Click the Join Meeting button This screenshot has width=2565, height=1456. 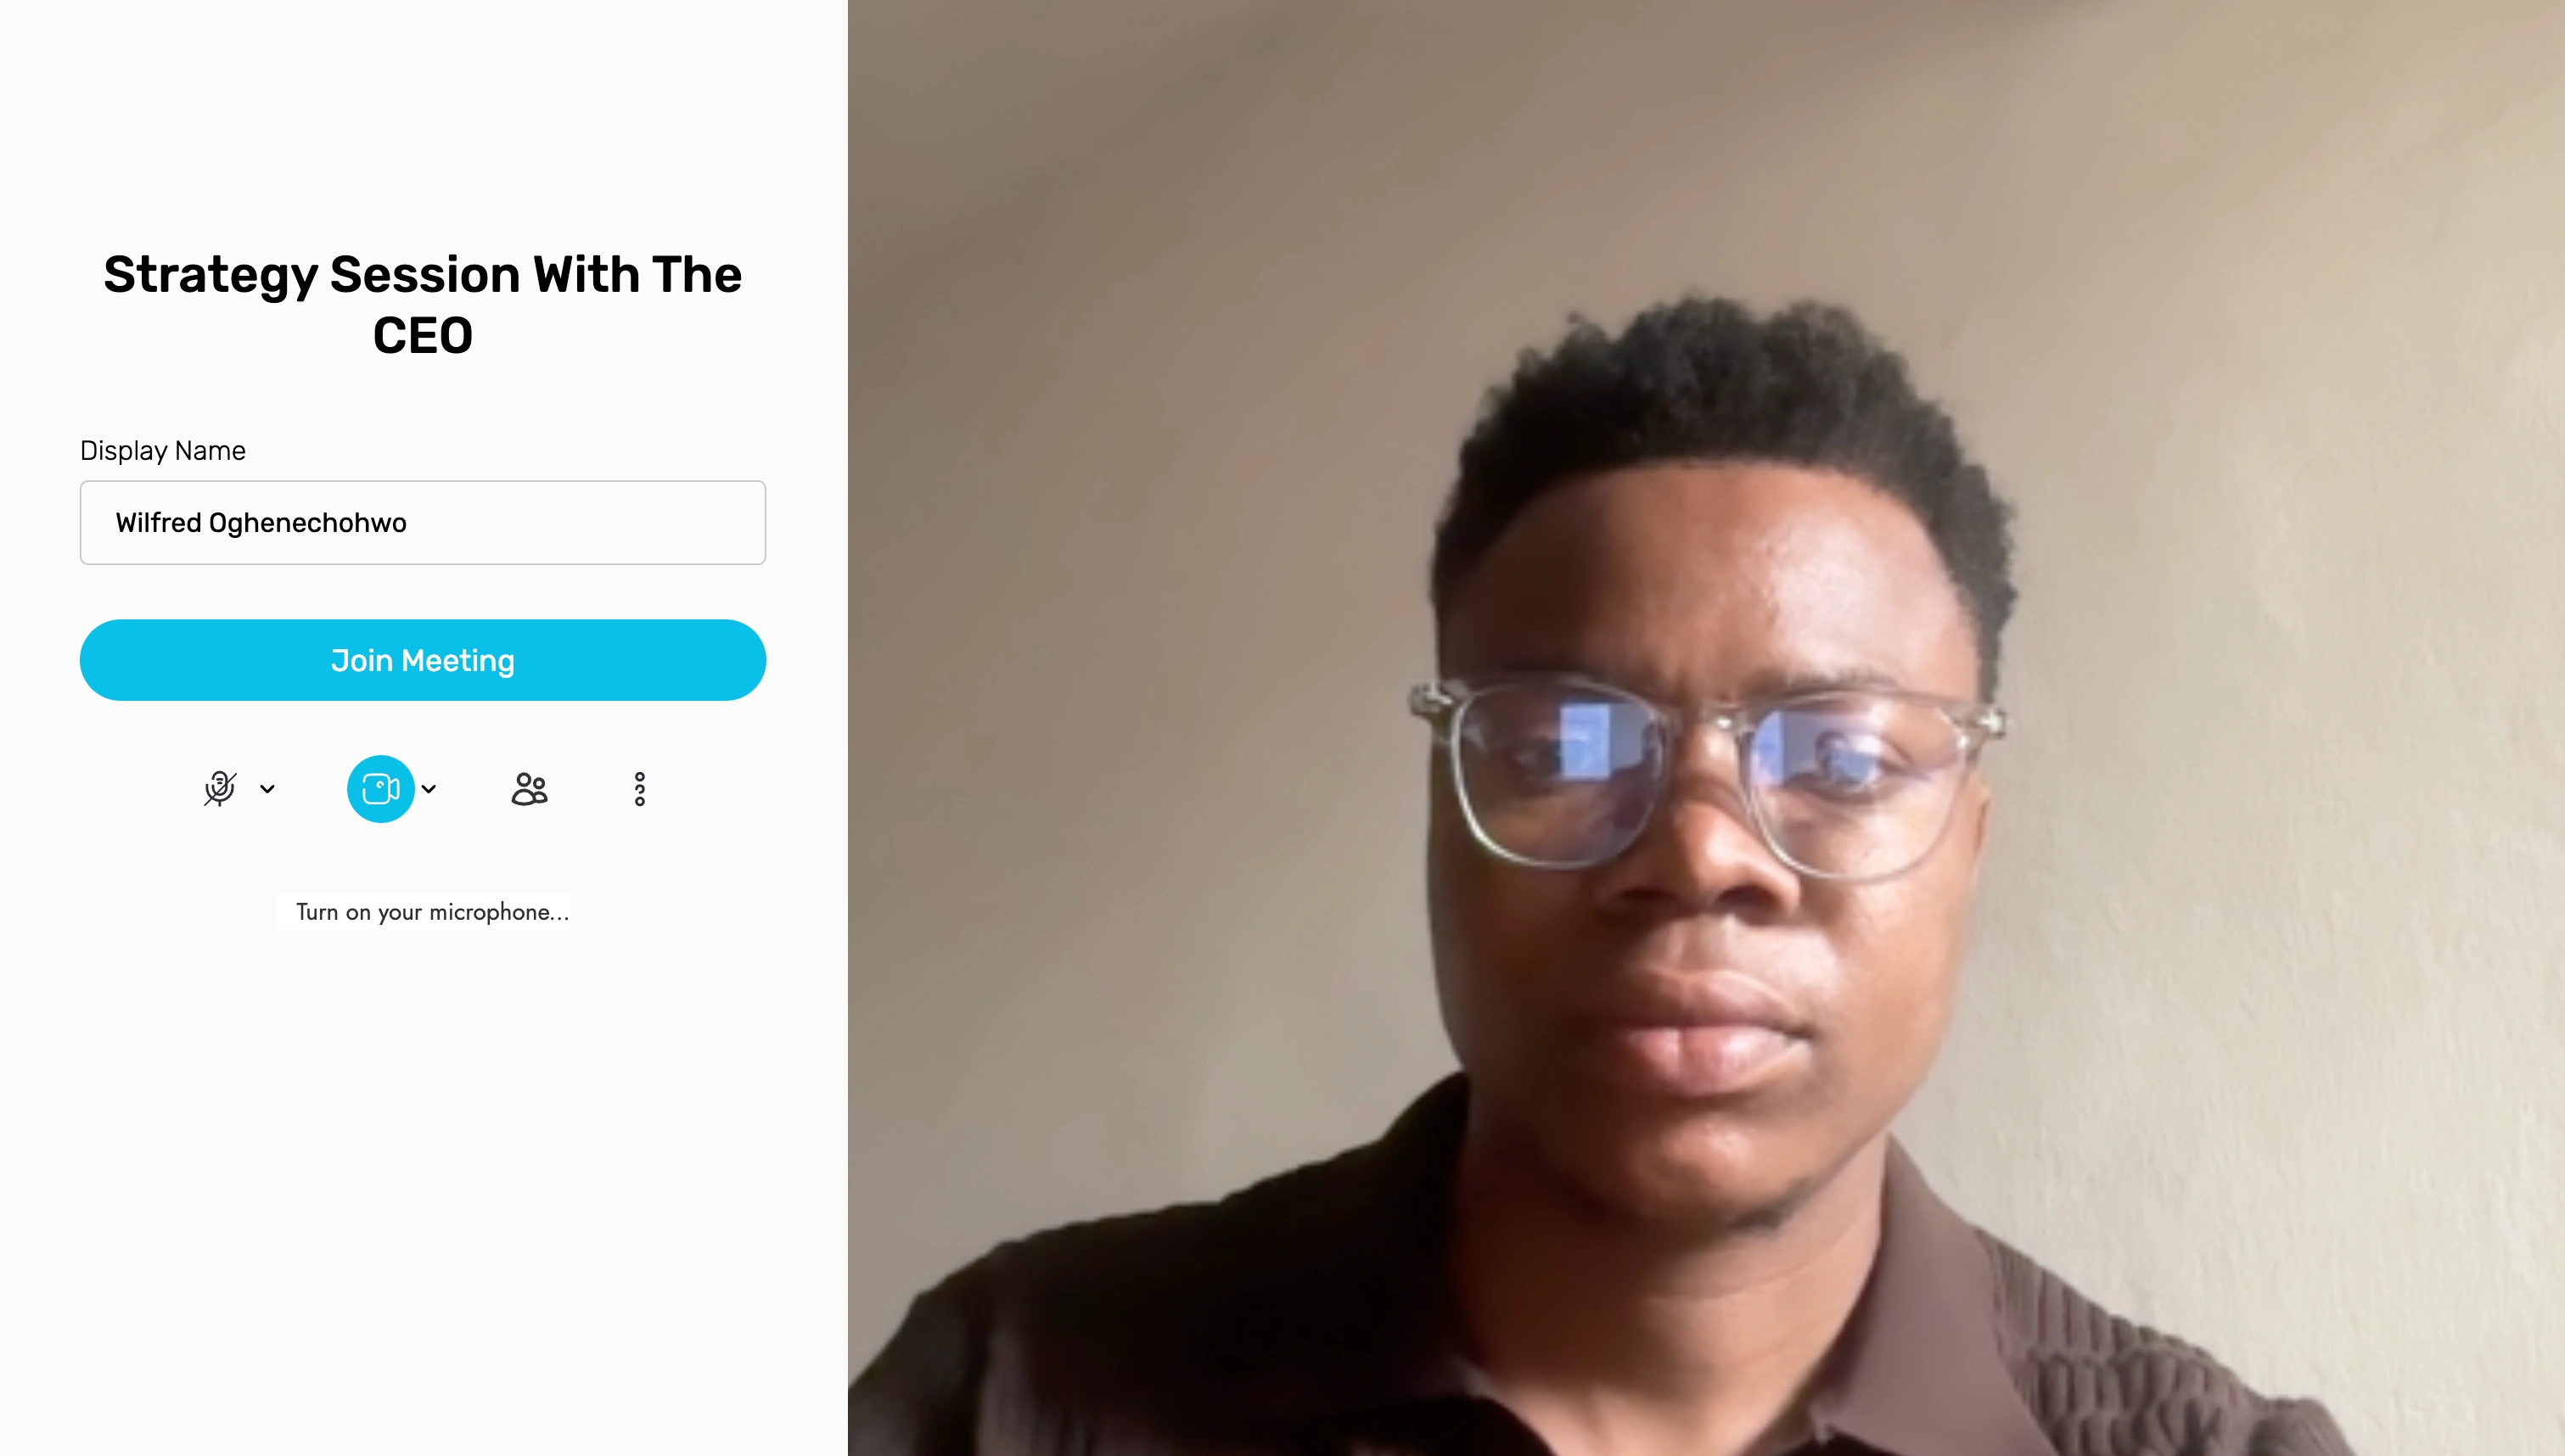click(423, 660)
